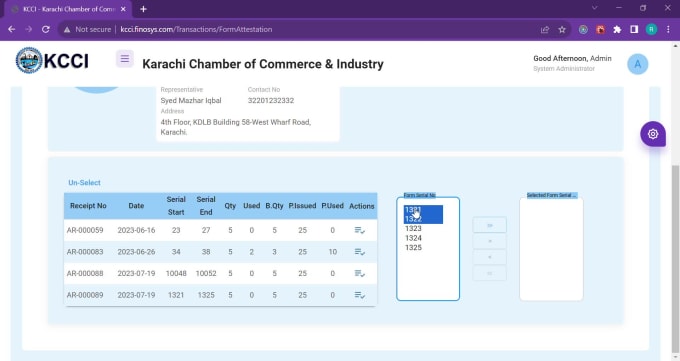This screenshot has height=361, width=680.
Task: Click the Admin avatar circle
Action: (638, 64)
